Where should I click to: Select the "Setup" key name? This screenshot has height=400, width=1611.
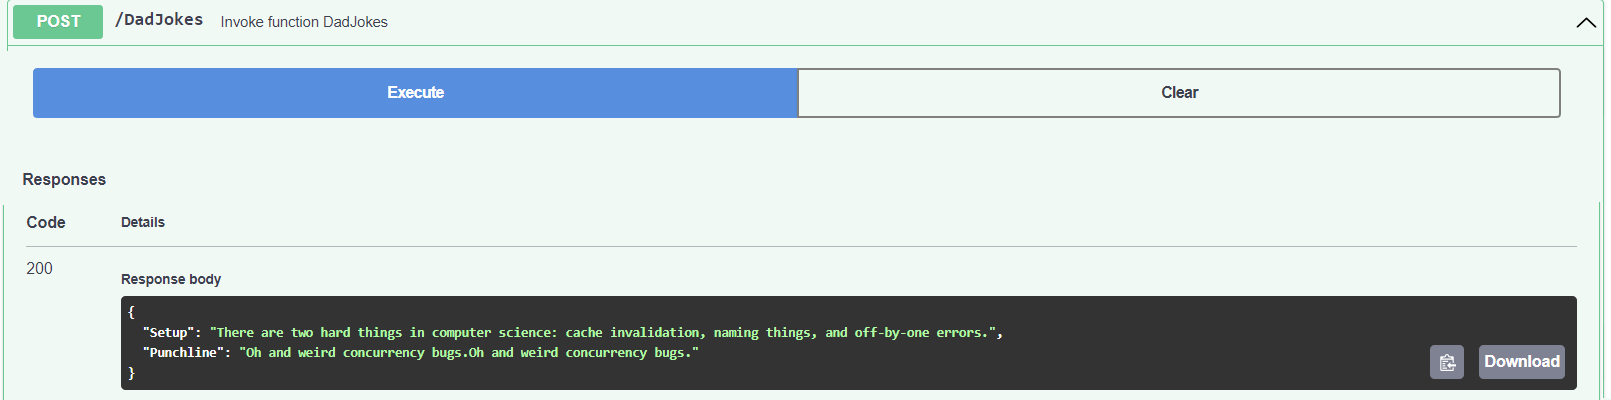[x=168, y=332]
